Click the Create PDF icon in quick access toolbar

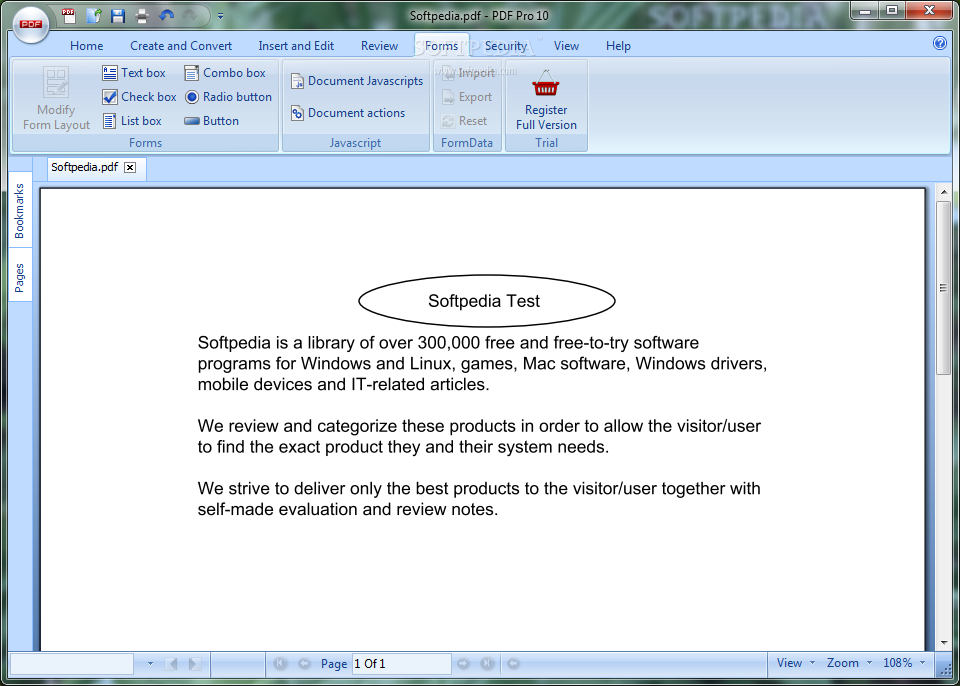pos(69,15)
